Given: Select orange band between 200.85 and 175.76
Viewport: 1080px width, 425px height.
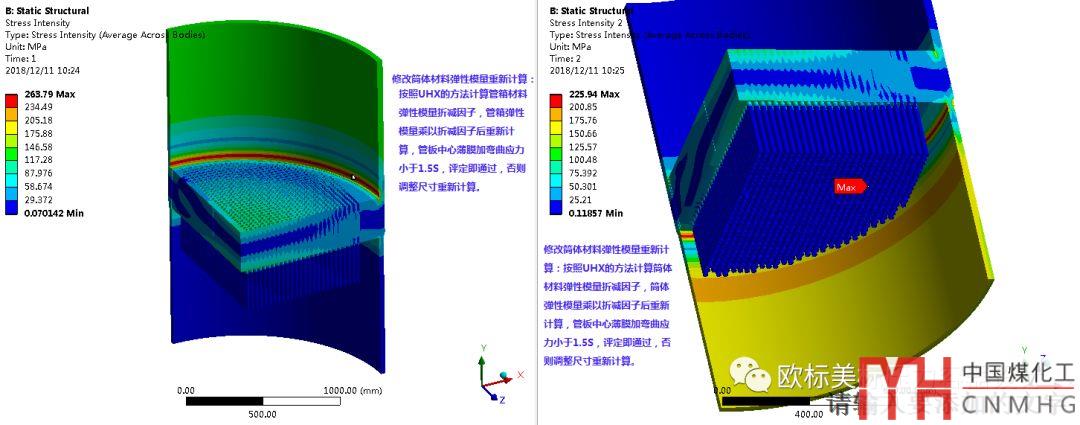Looking at the screenshot, I should pos(556,114).
